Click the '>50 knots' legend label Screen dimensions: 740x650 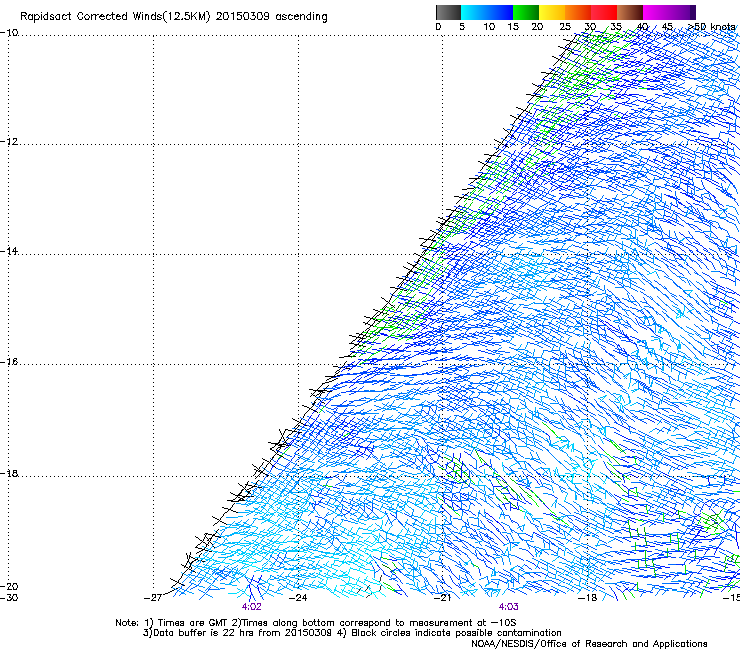(712, 27)
